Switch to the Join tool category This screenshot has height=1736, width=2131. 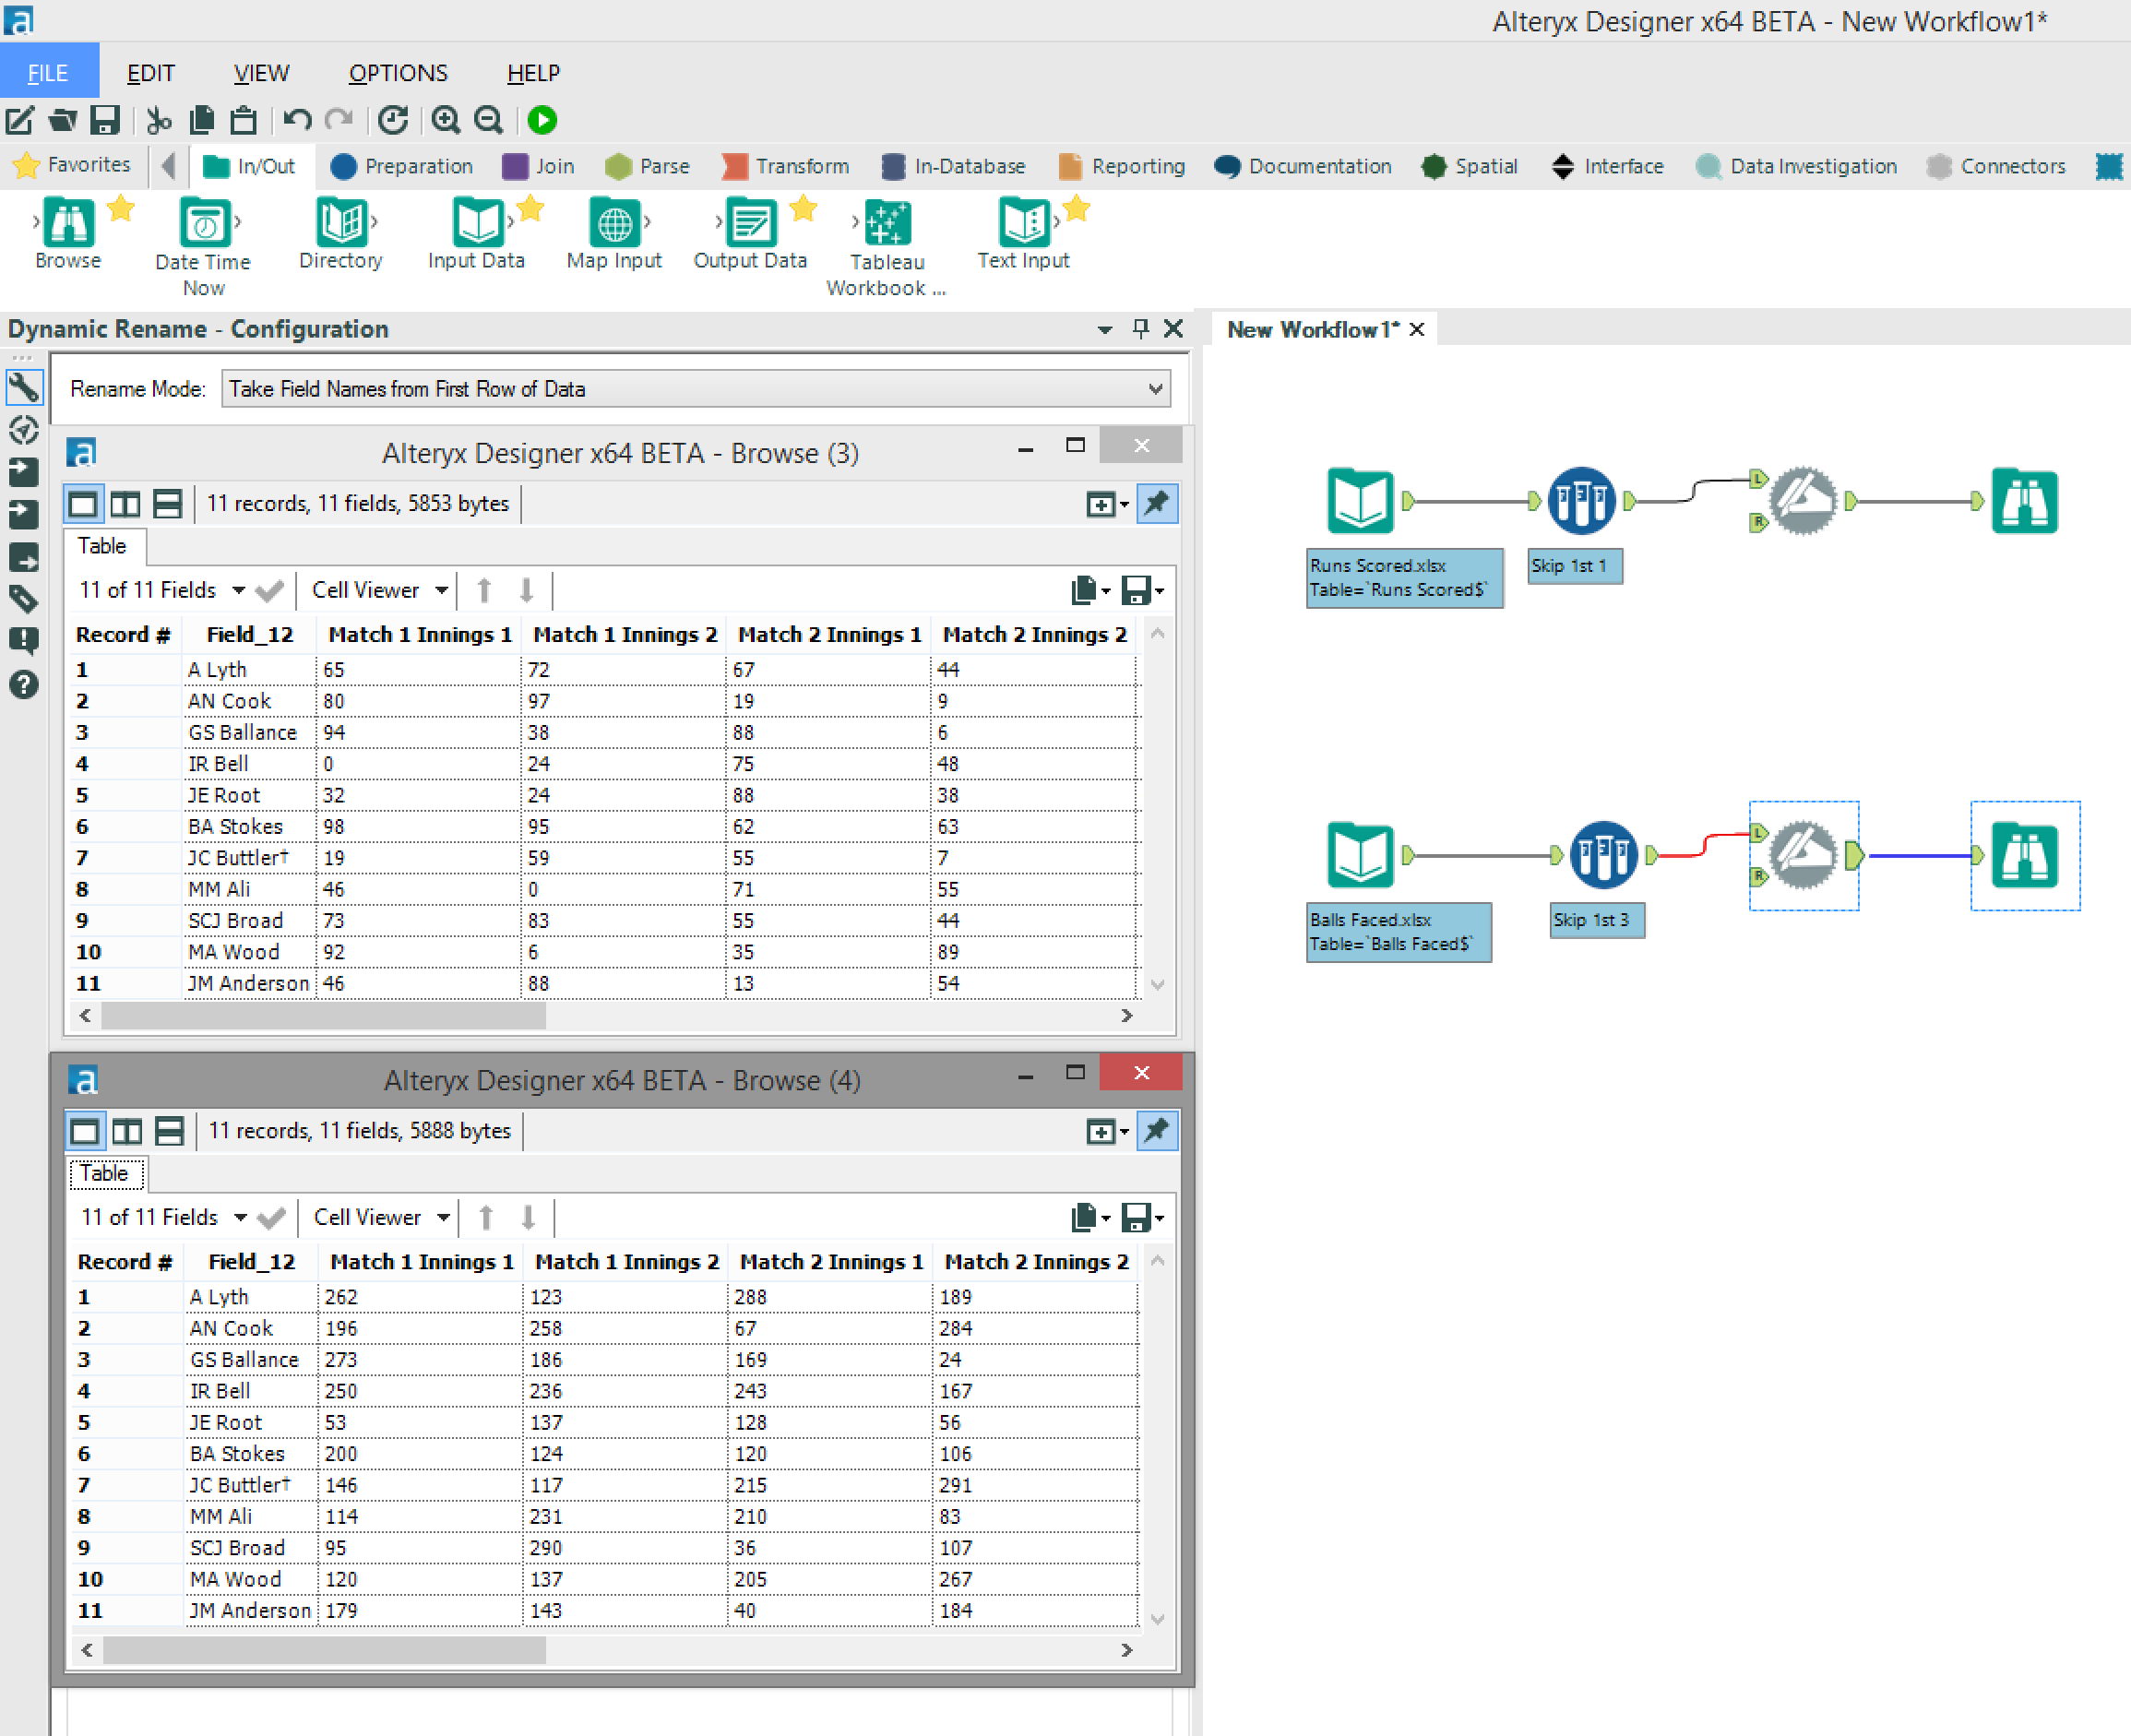tap(538, 166)
